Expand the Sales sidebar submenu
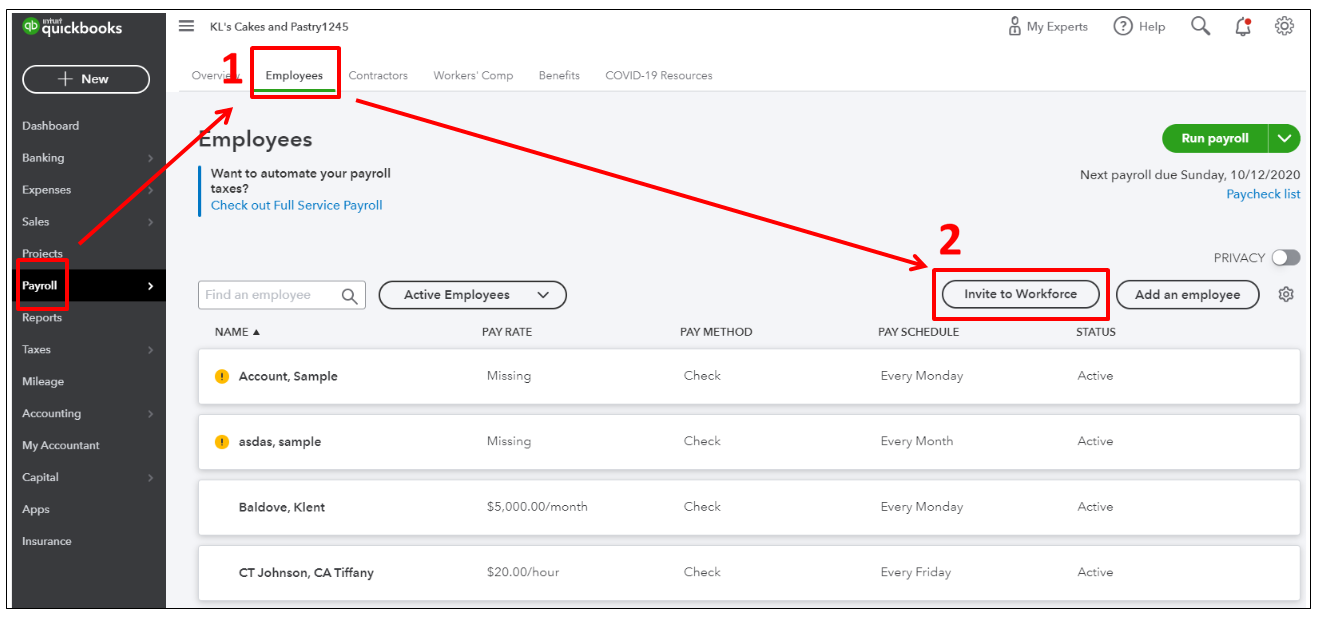Image resolution: width=1335 pixels, height=625 pixels. coord(150,222)
